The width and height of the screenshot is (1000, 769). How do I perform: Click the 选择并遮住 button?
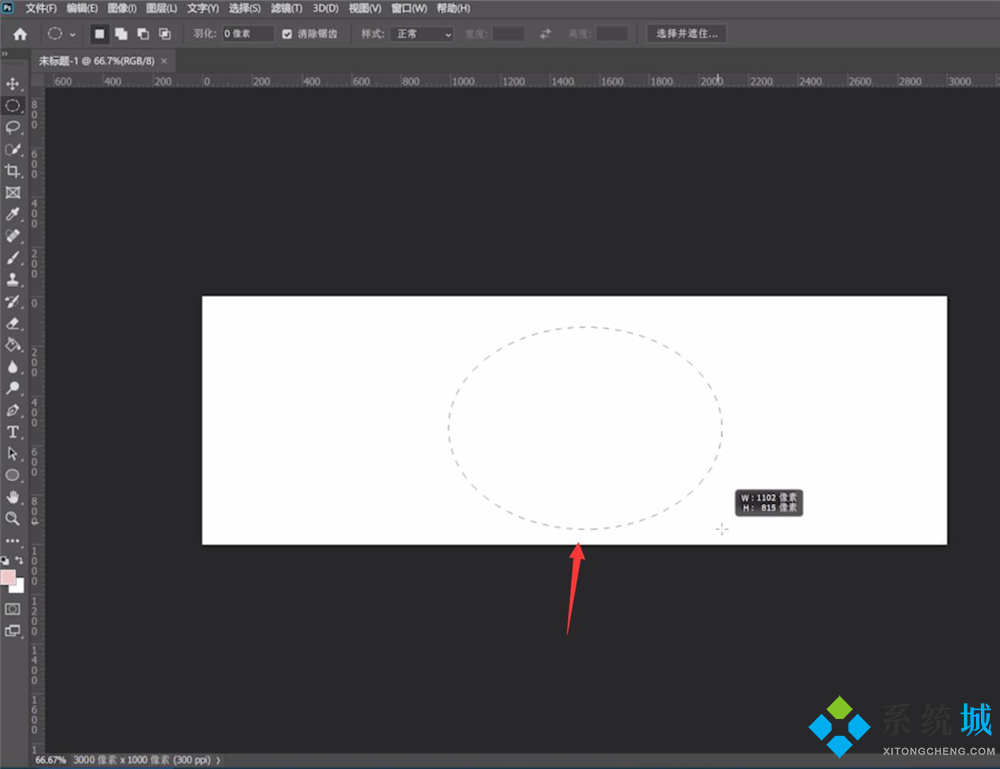tap(686, 34)
